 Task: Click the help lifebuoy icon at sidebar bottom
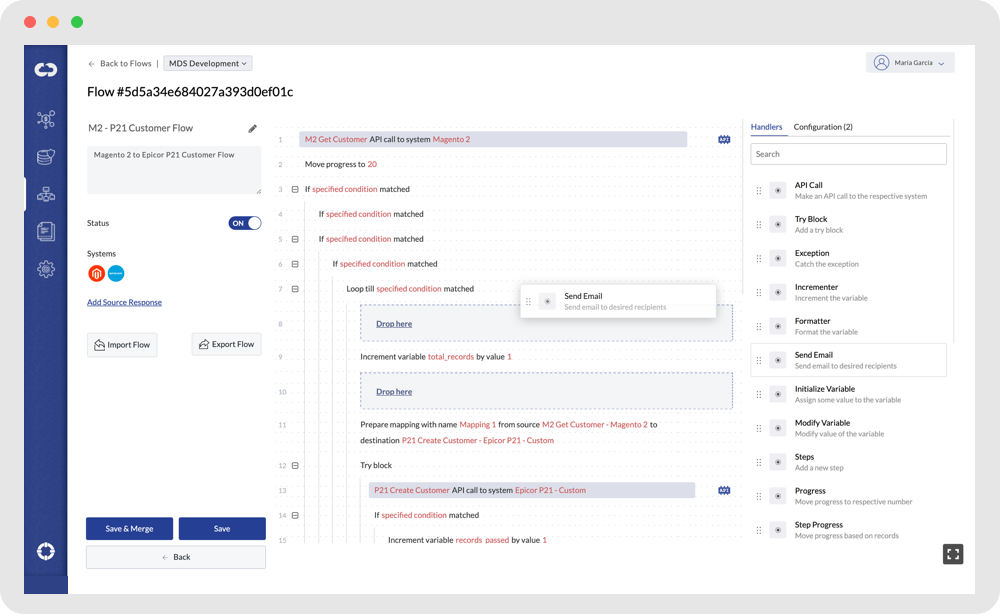[46, 551]
